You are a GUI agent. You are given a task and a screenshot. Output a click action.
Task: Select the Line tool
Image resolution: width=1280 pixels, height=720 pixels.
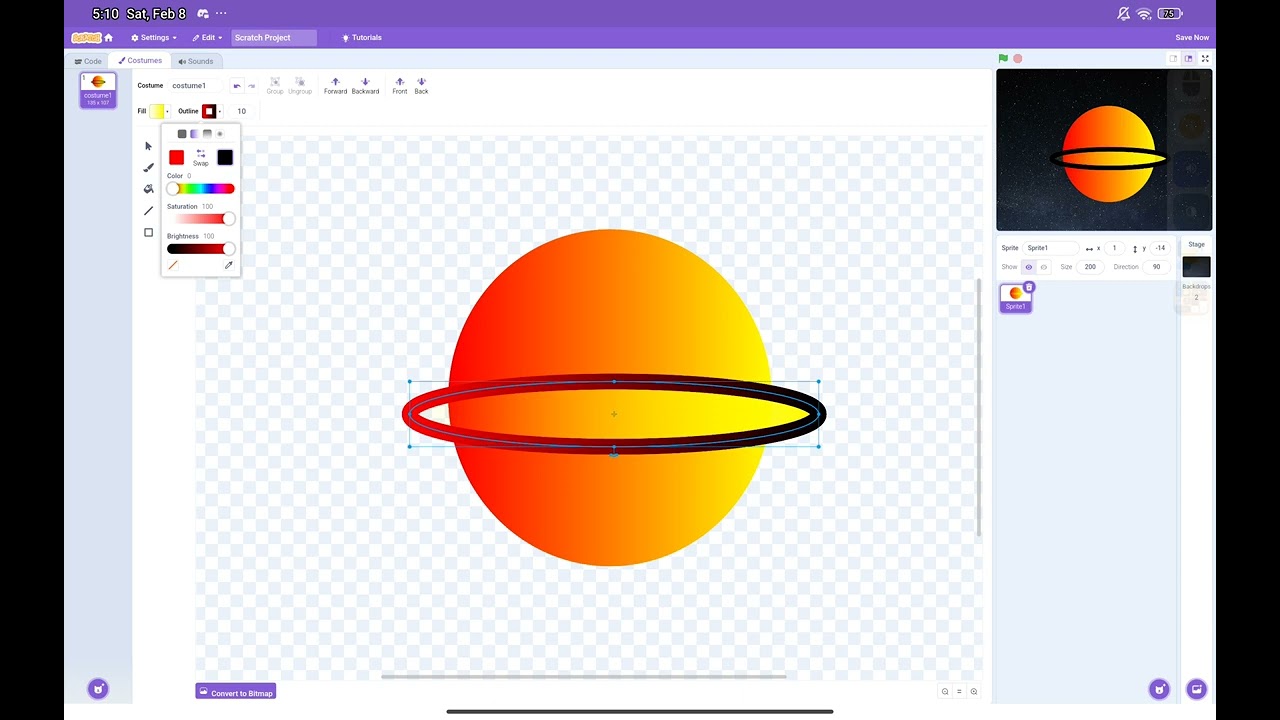pyautogui.click(x=148, y=211)
